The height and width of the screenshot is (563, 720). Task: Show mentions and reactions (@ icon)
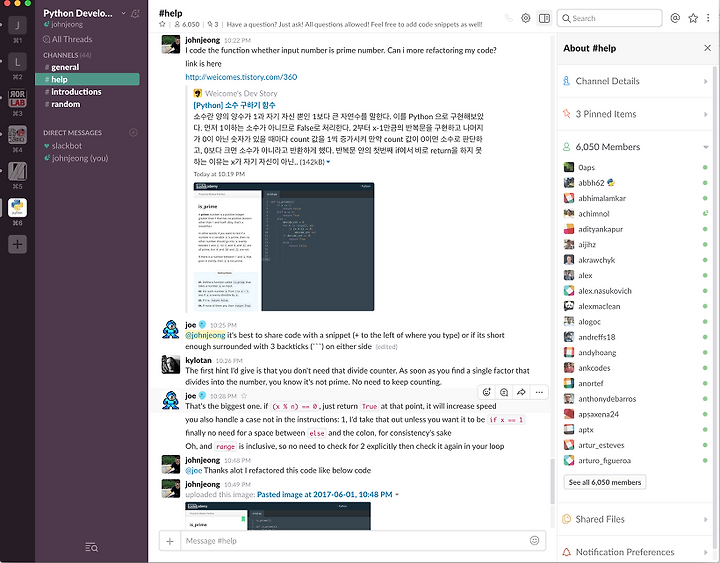point(675,18)
